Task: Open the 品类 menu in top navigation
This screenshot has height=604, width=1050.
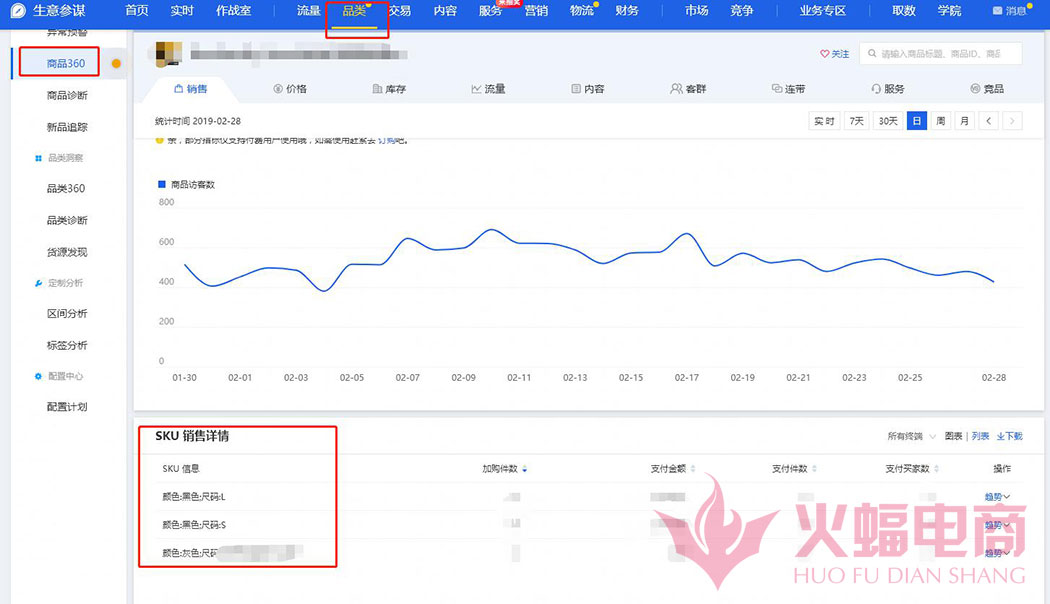Action: 356,11
